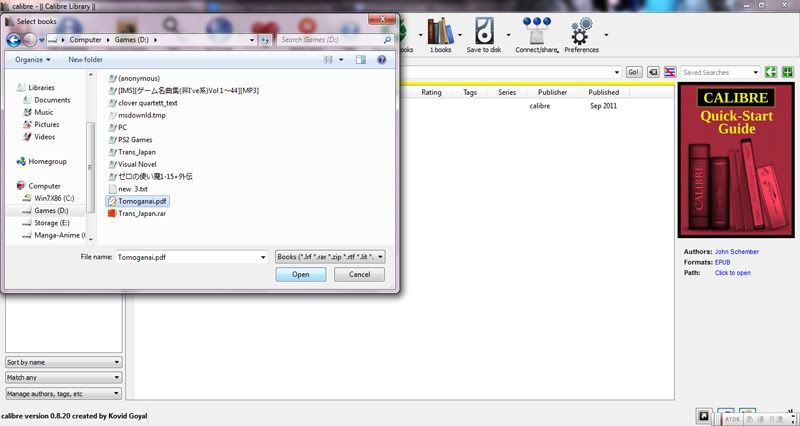Click the New folder button
Image resolution: width=800 pixels, height=426 pixels.
point(85,60)
